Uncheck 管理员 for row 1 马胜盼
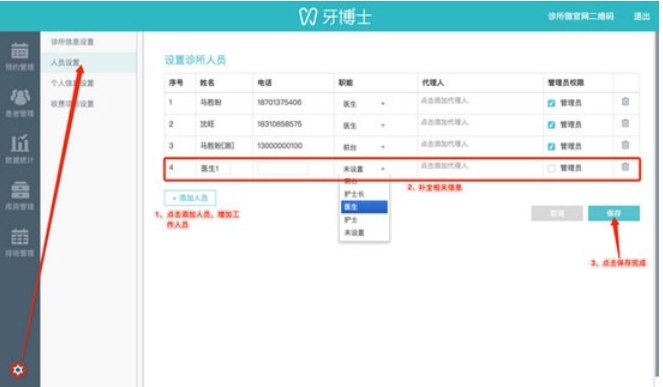The width and height of the screenshot is (663, 387). pos(551,103)
